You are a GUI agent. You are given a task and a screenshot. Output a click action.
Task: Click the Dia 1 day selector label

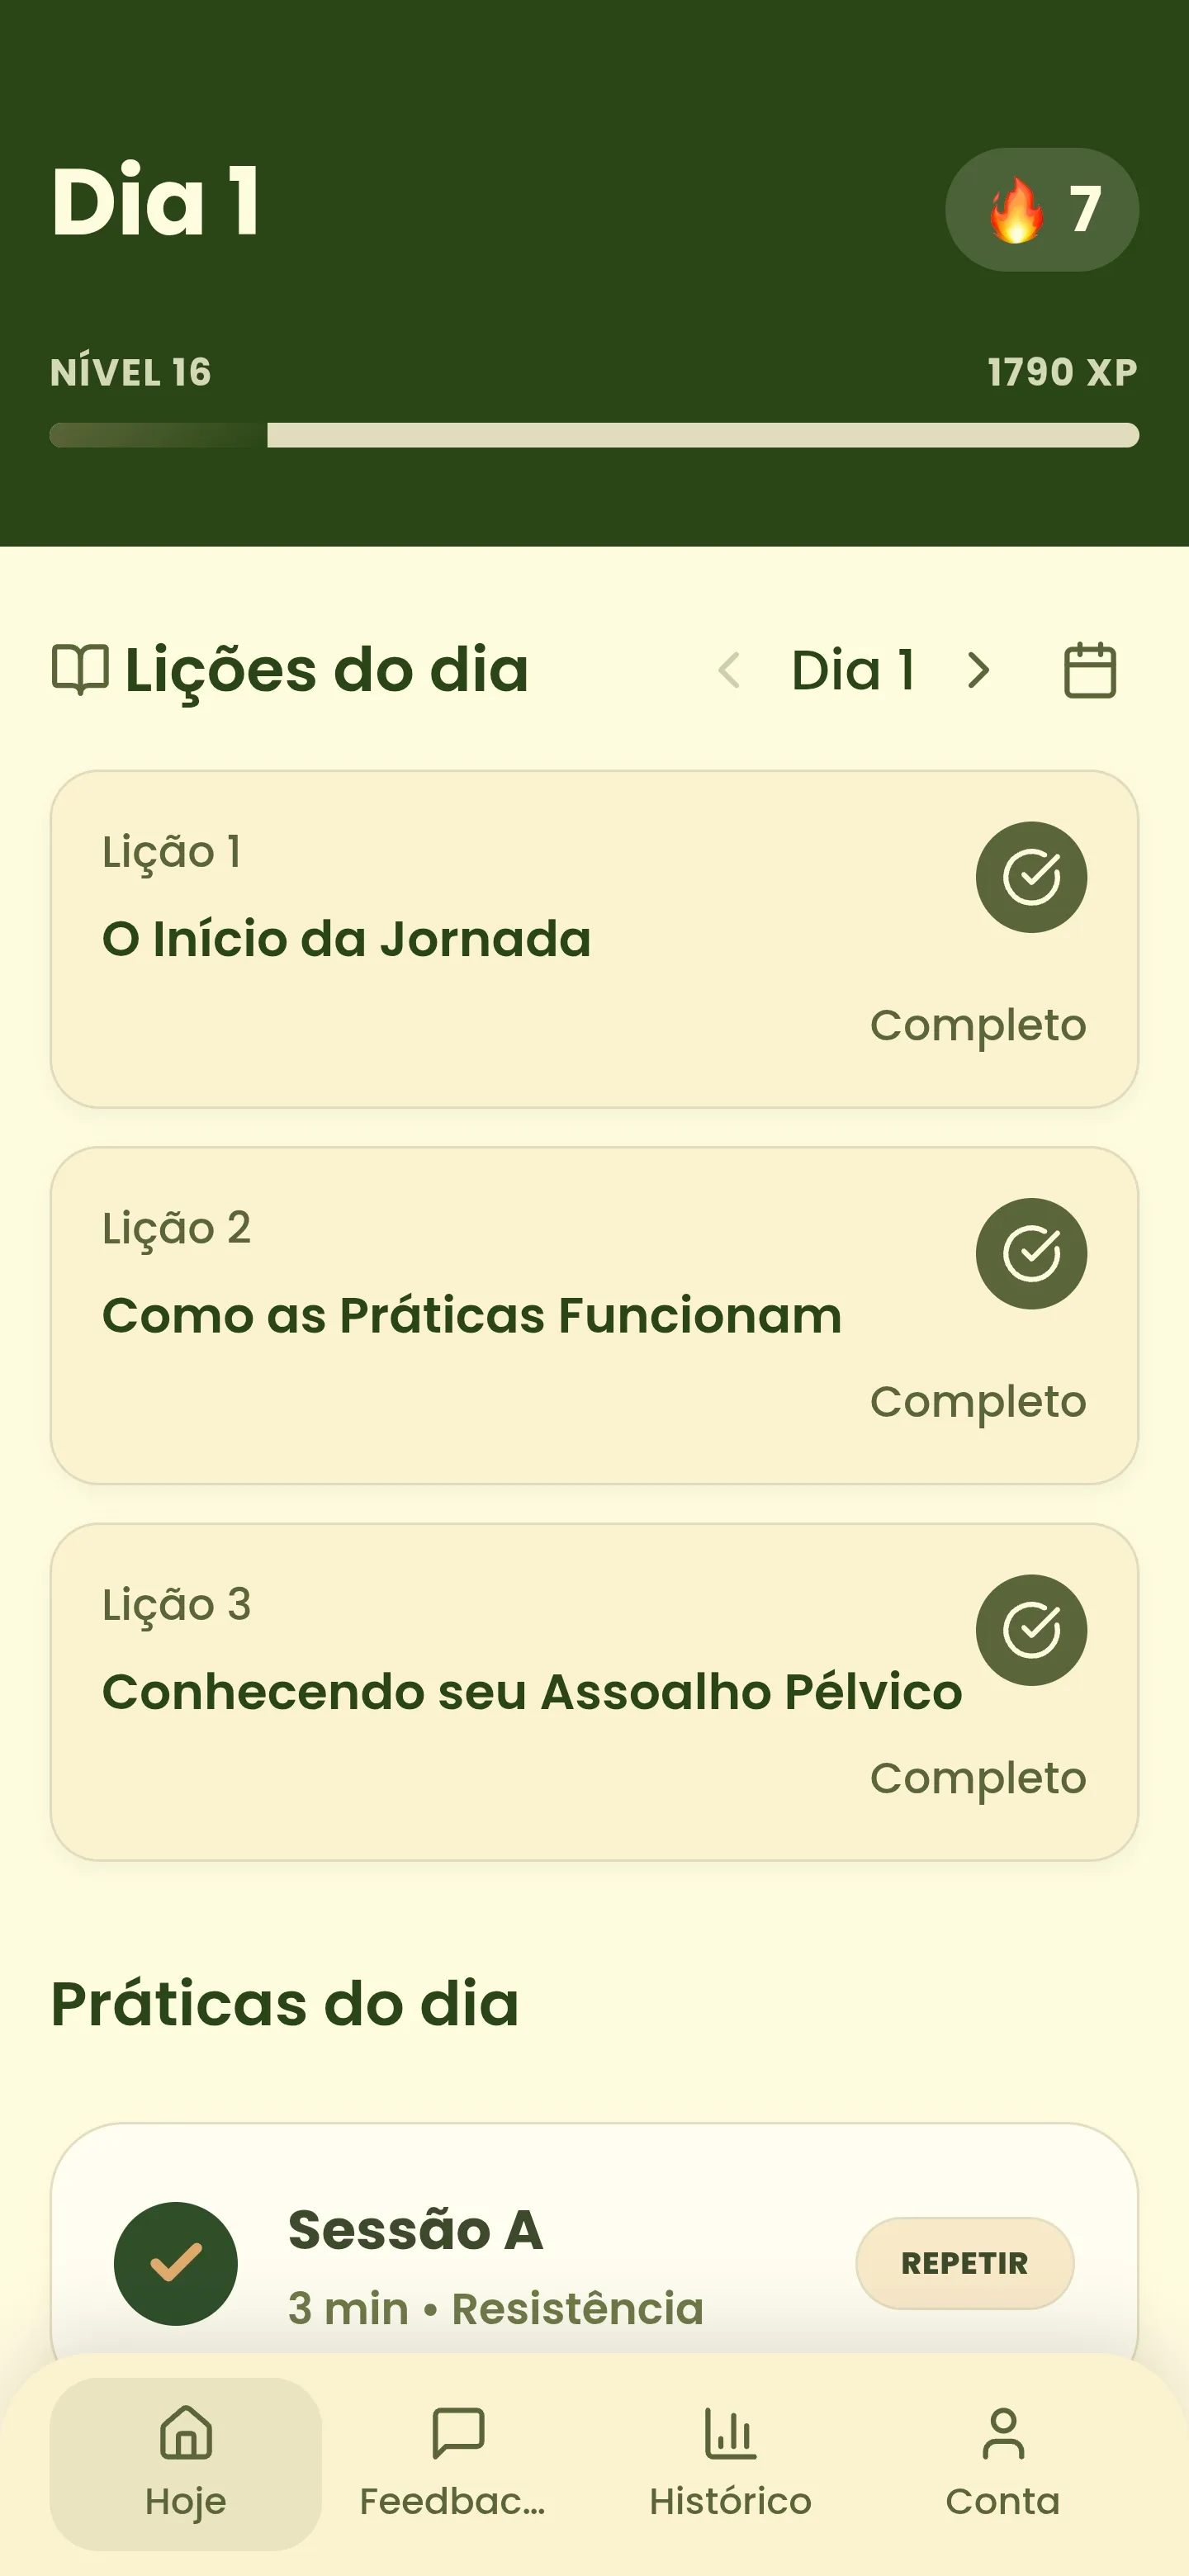tap(853, 670)
